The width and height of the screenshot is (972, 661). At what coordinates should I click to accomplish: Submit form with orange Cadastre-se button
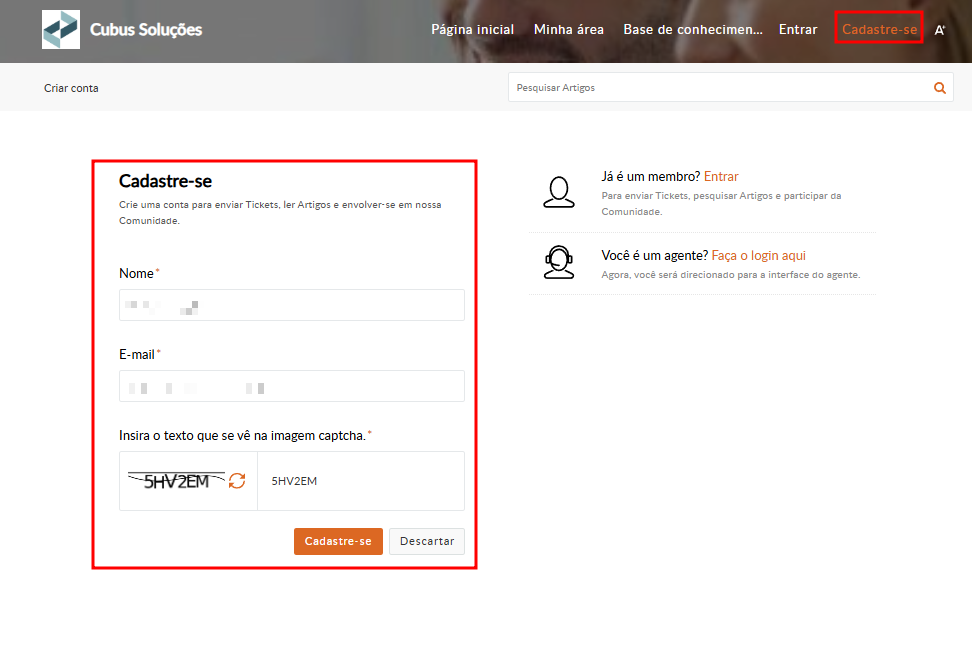click(338, 541)
